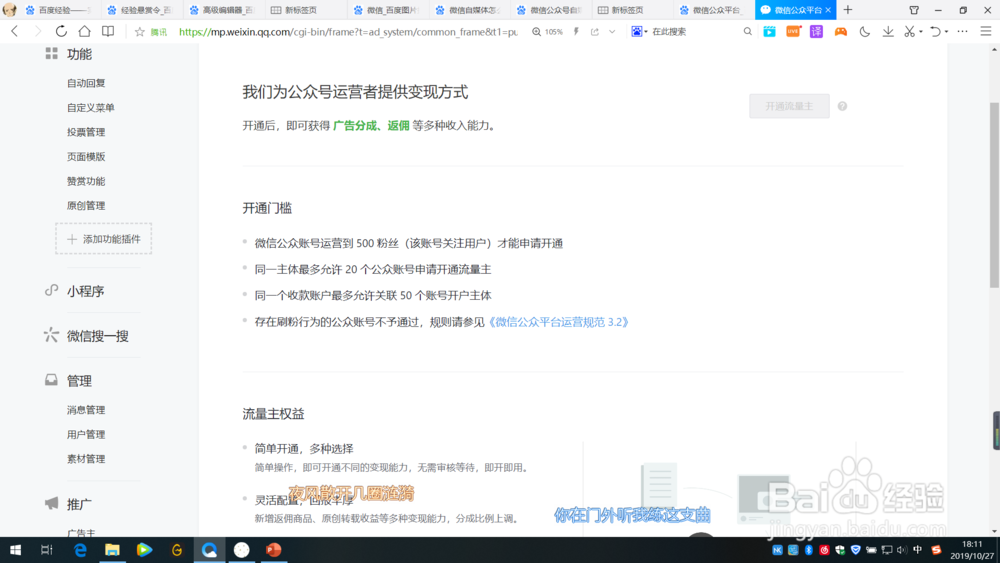Open the '微信公众平台运营规范 3.2' link

(x=559, y=322)
